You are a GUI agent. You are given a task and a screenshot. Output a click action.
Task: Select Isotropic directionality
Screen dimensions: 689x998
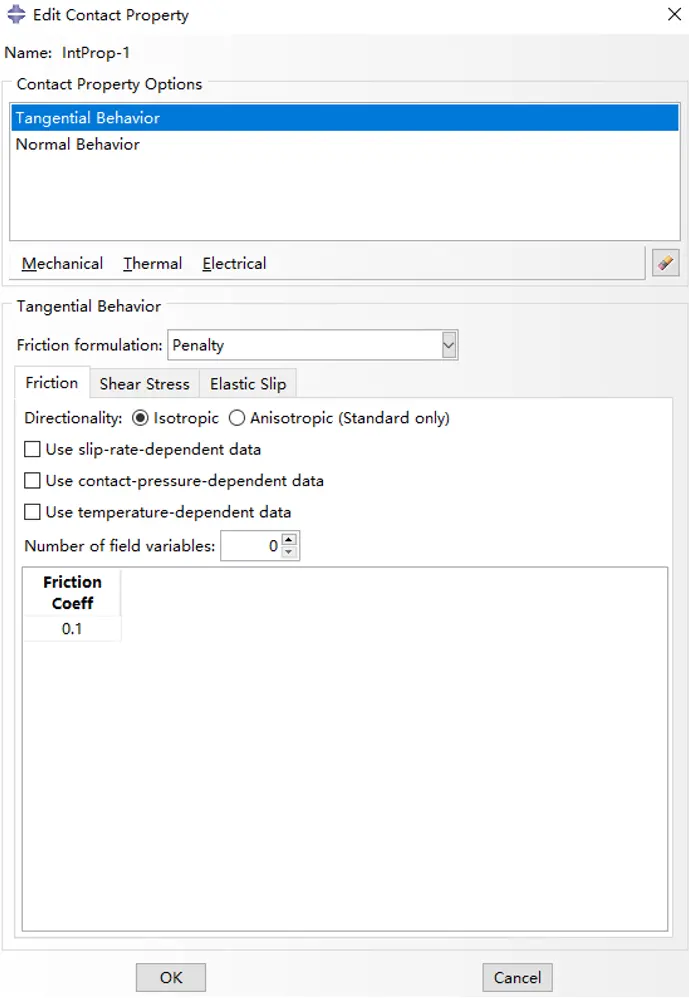(x=140, y=418)
